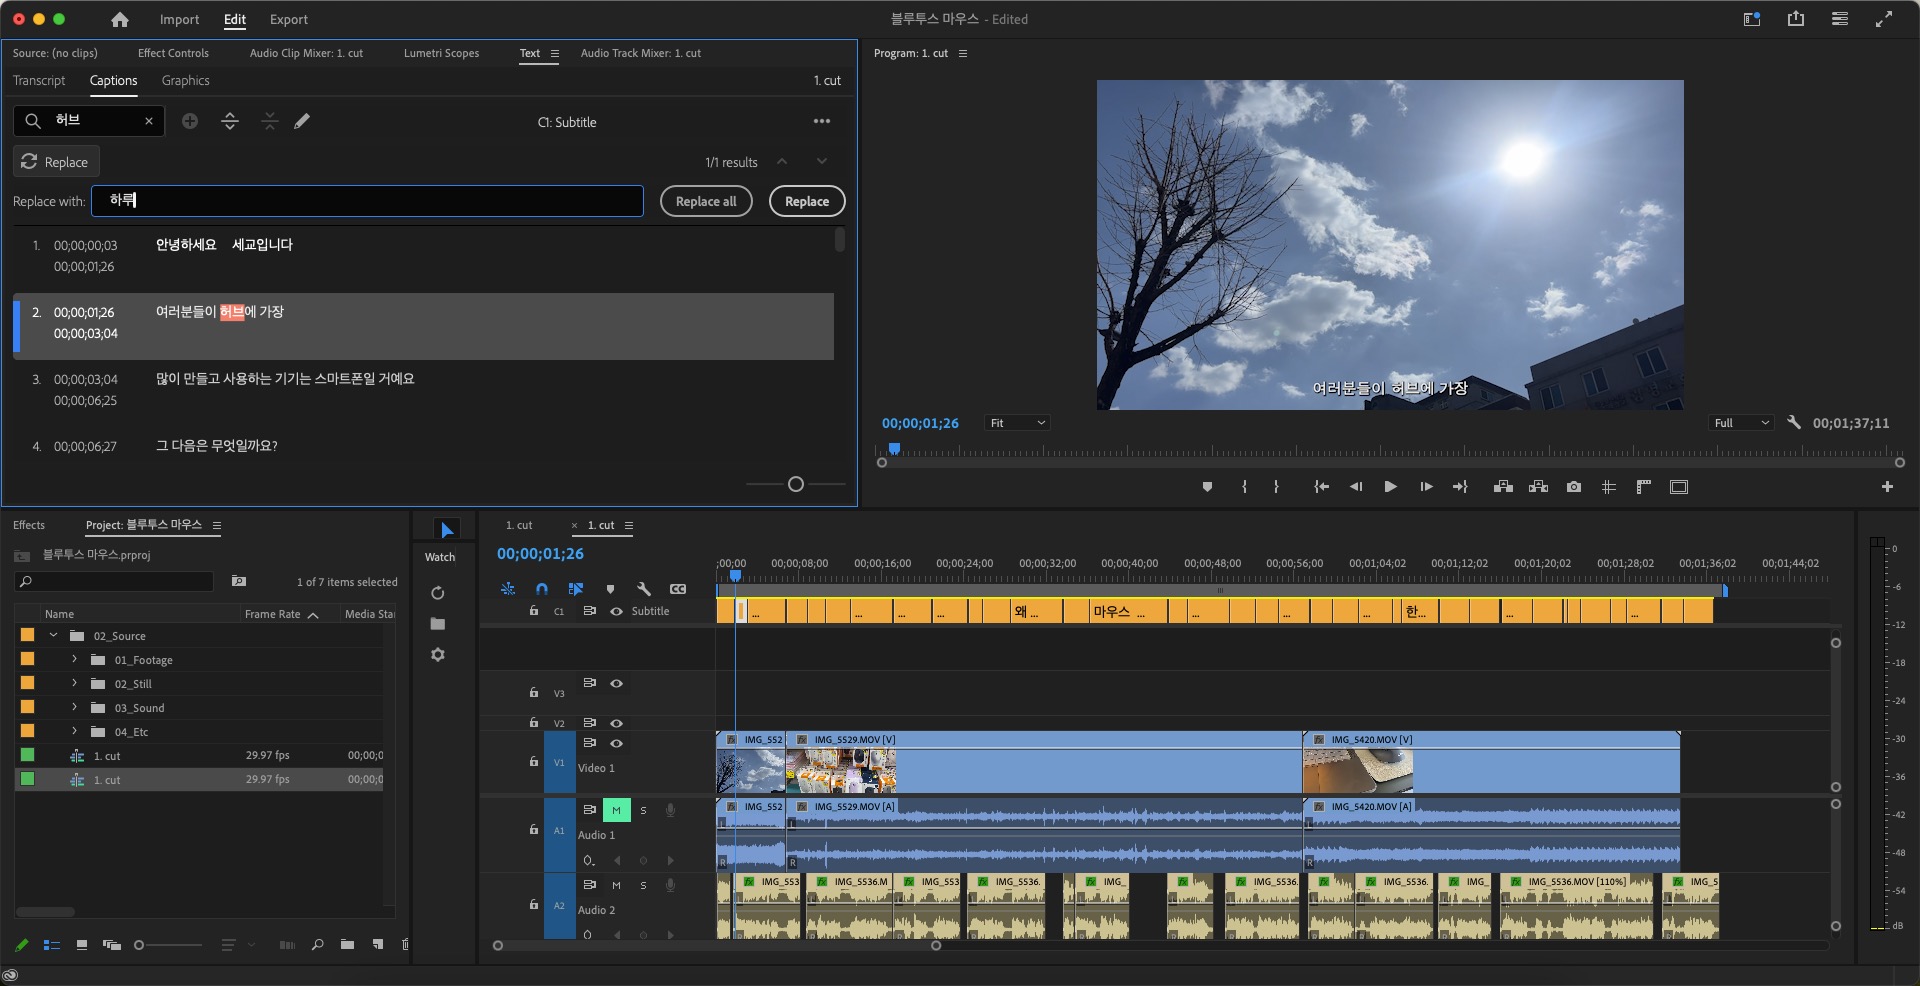Toggle timeline snap magnet icon
This screenshot has height=986, width=1920.
point(541,589)
